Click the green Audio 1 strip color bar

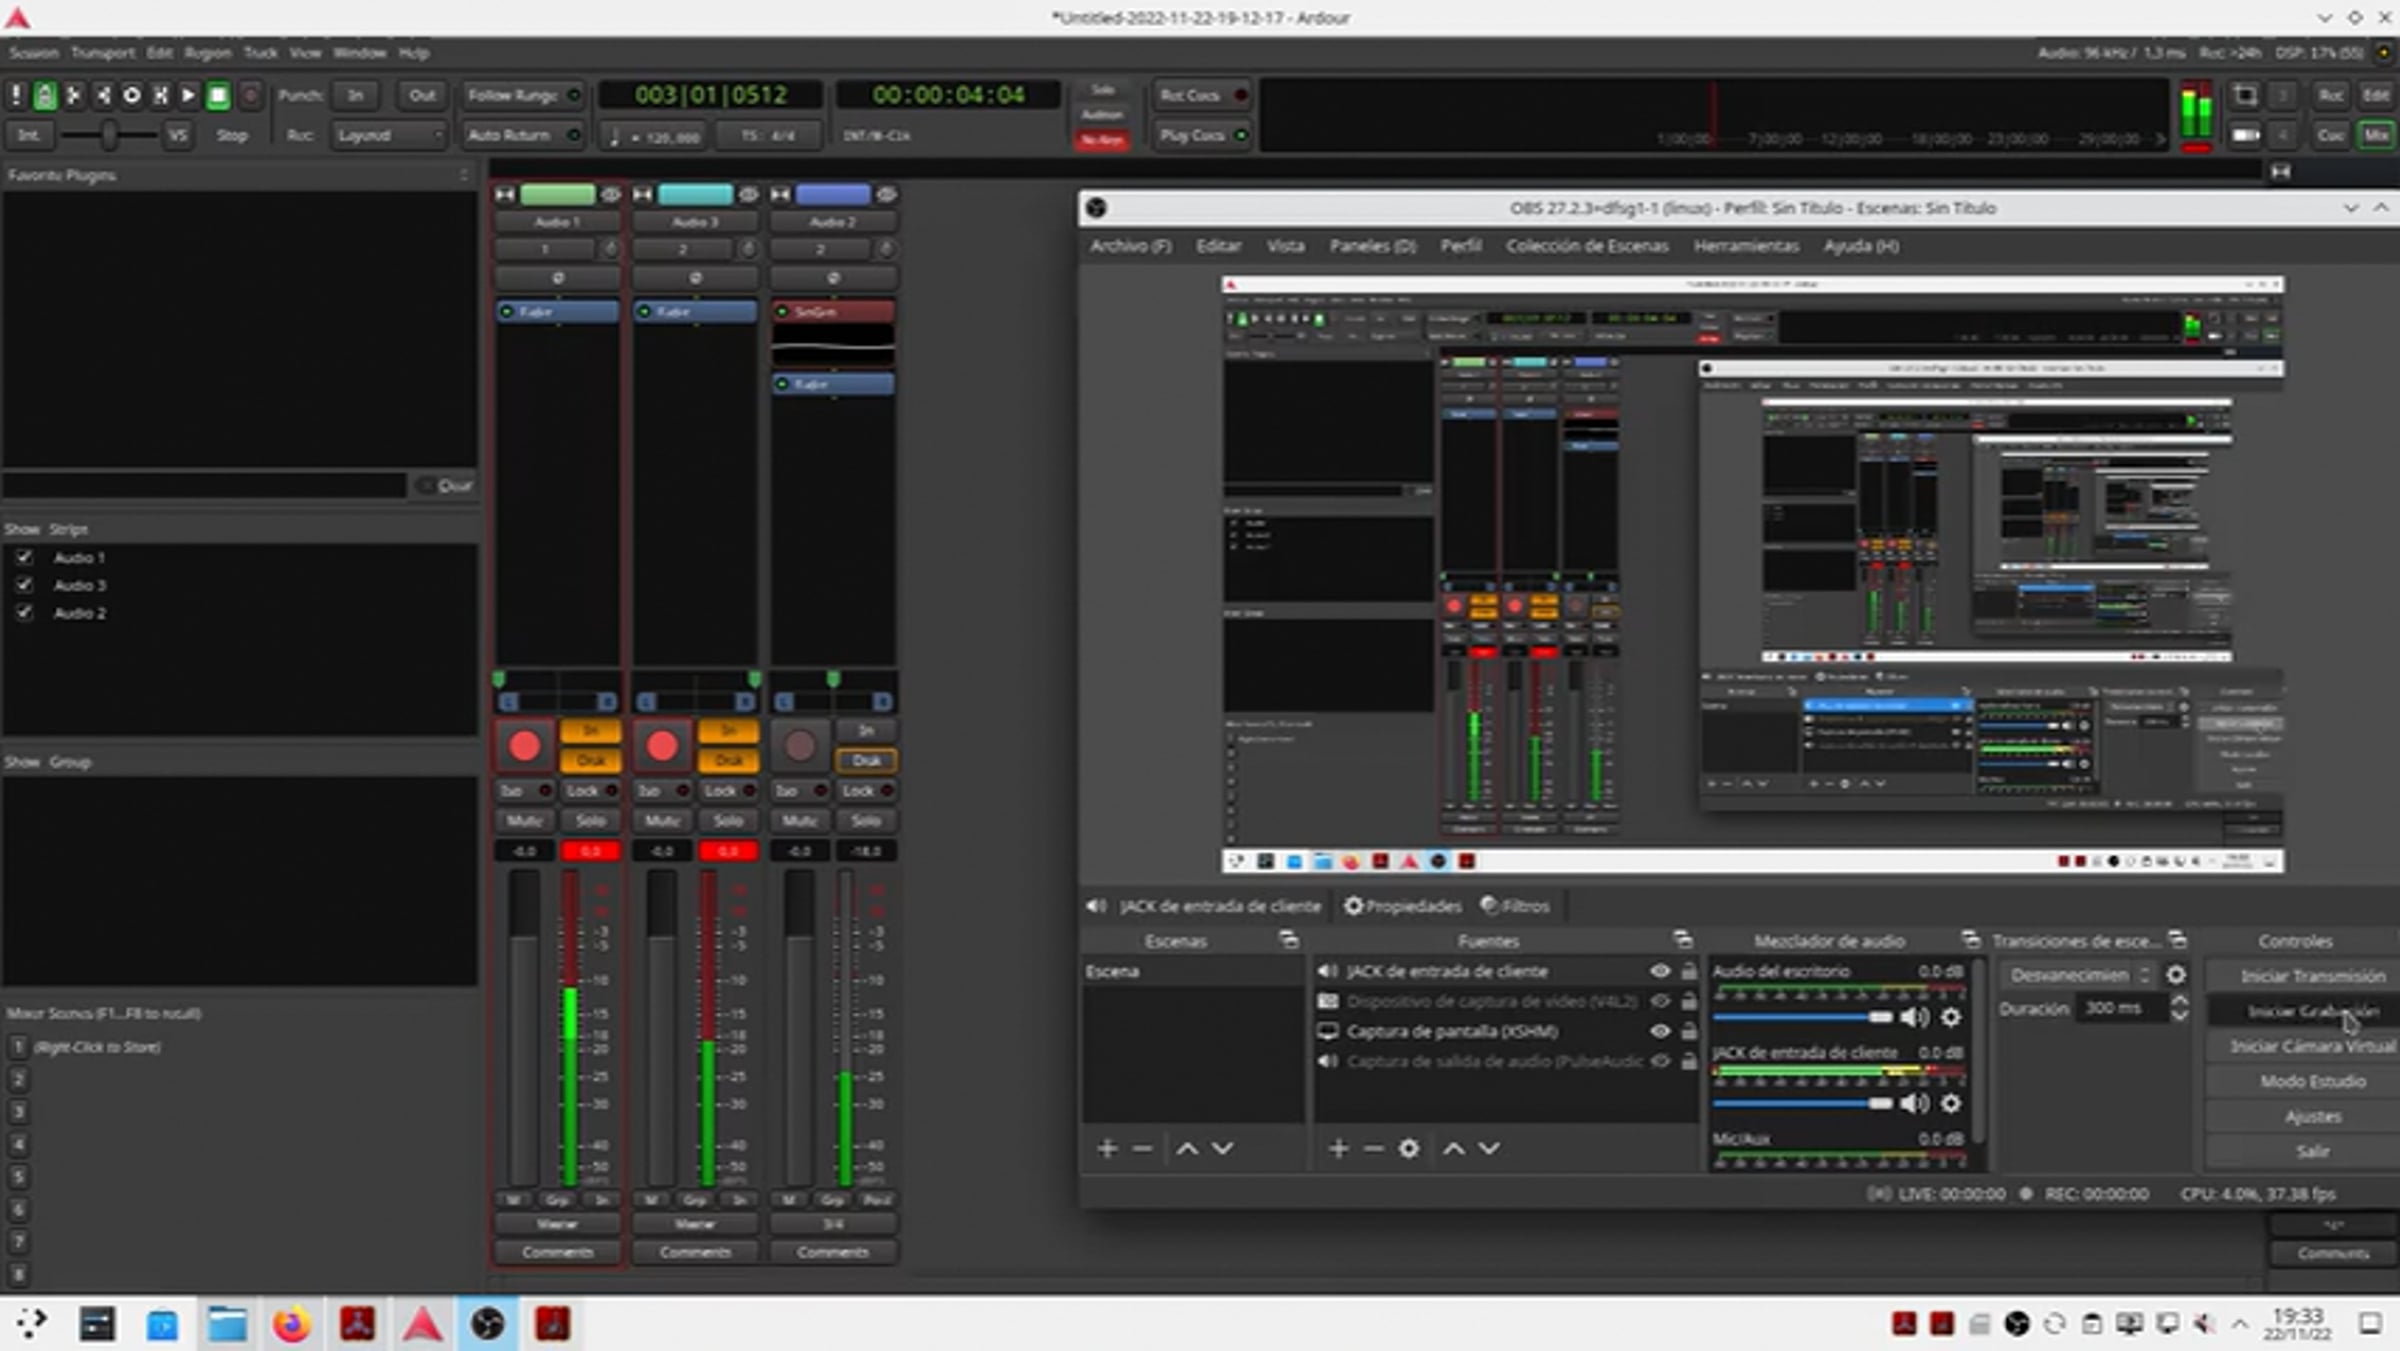coord(557,194)
